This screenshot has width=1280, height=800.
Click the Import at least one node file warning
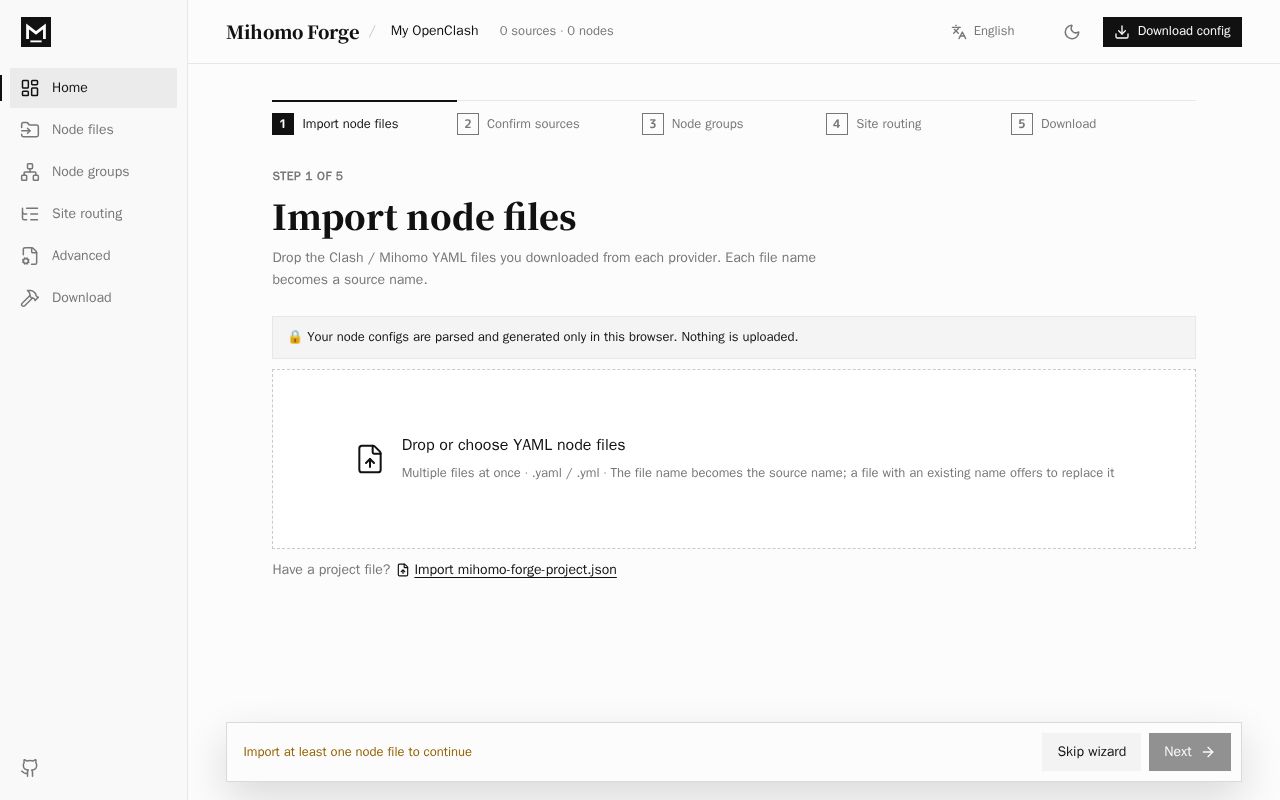pos(357,752)
